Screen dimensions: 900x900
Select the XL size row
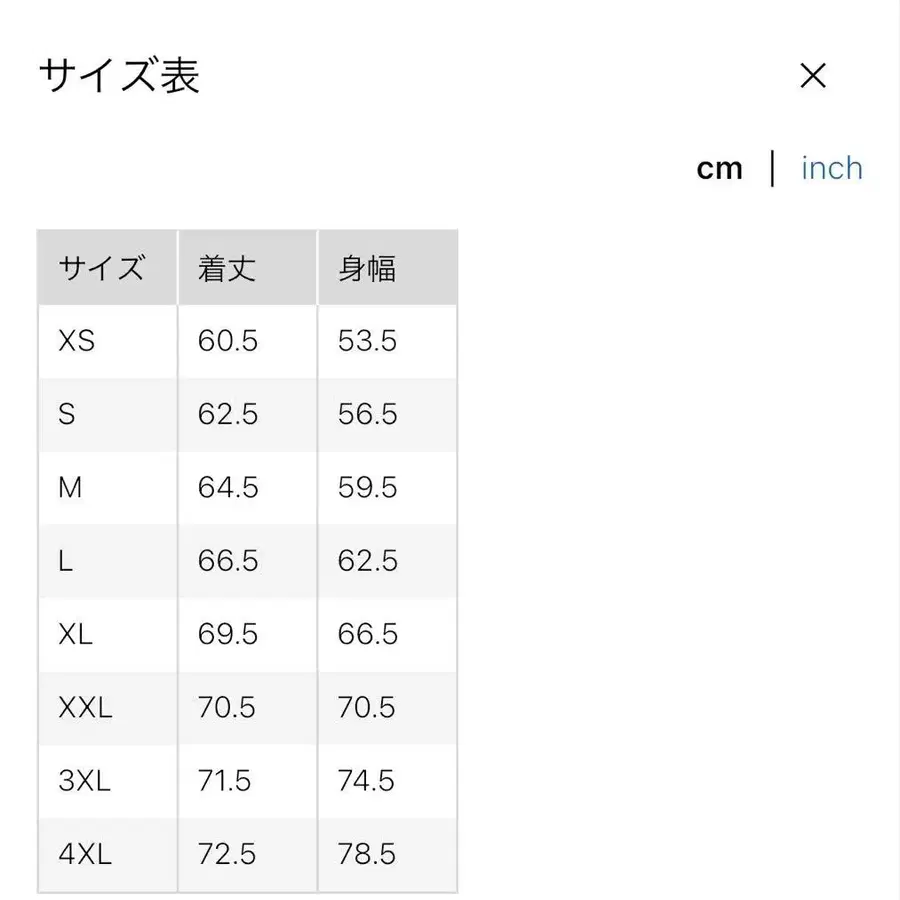click(107, 634)
